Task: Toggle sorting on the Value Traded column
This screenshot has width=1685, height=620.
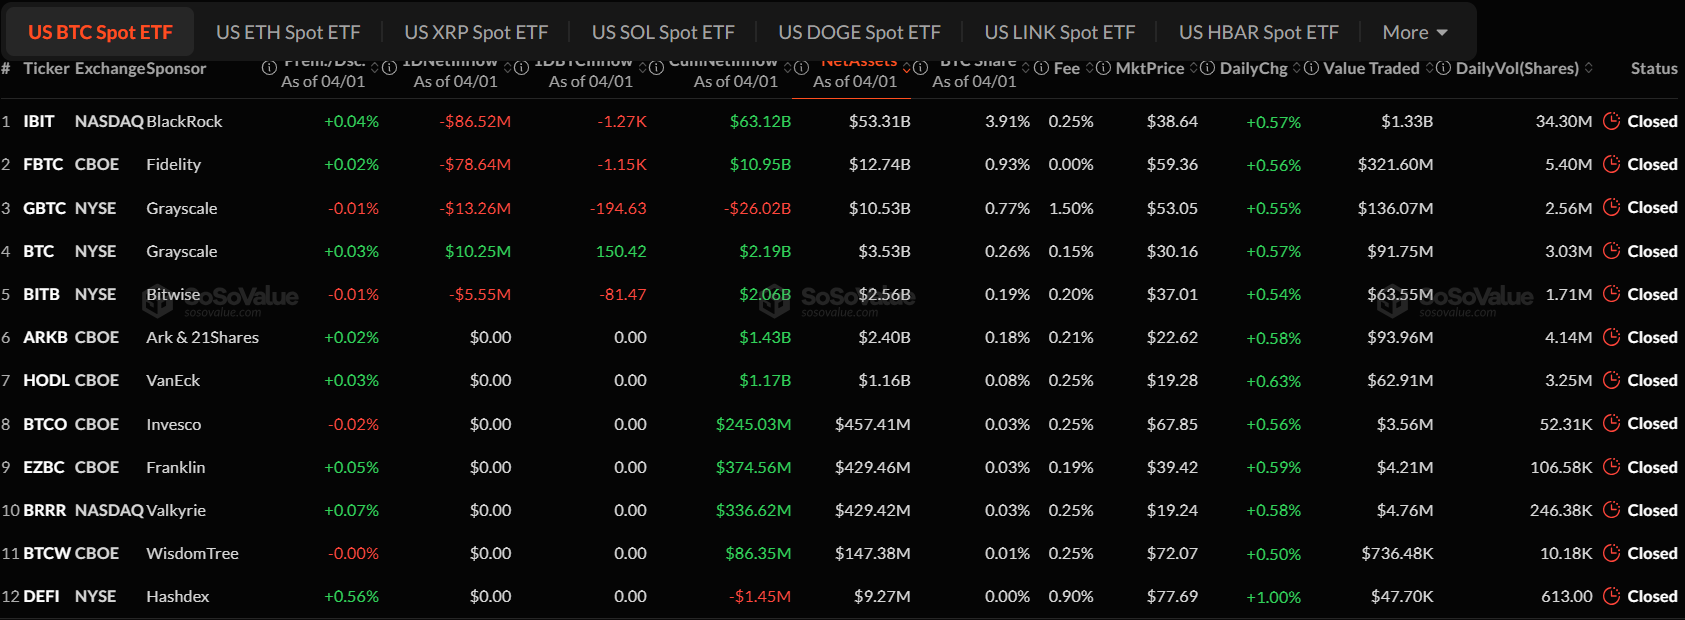Action: click(x=1428, y=68)
